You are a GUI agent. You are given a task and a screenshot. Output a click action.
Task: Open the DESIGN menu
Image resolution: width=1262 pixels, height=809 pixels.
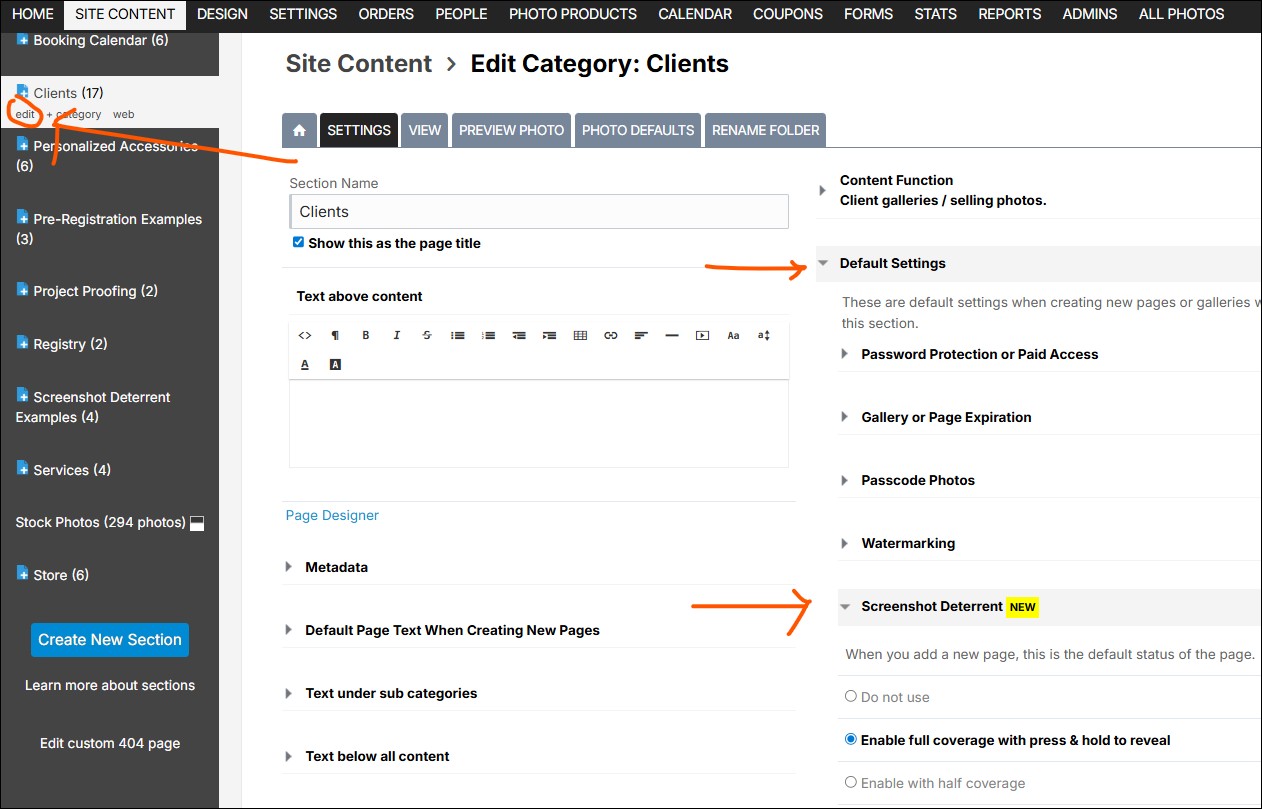click(222, 14)
